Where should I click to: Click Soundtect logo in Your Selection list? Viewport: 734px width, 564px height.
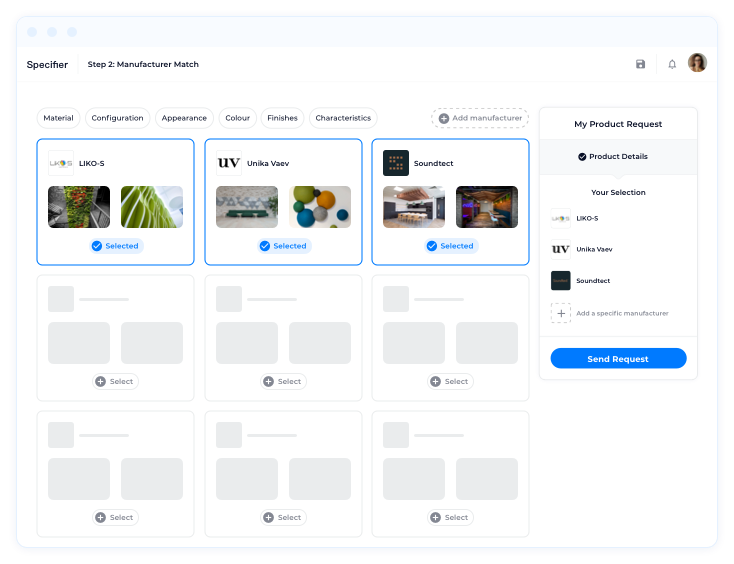coord(561,280)
